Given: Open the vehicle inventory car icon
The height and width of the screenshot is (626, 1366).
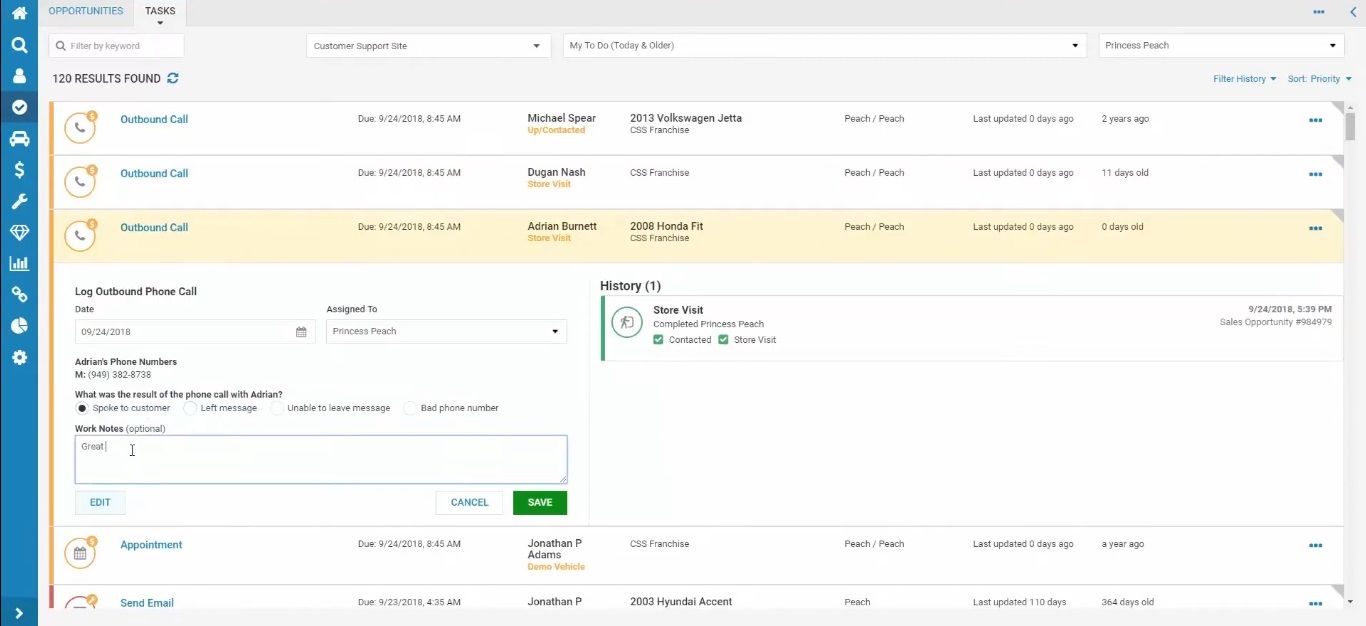Looking at the screenshot, I should coord(19,138).
